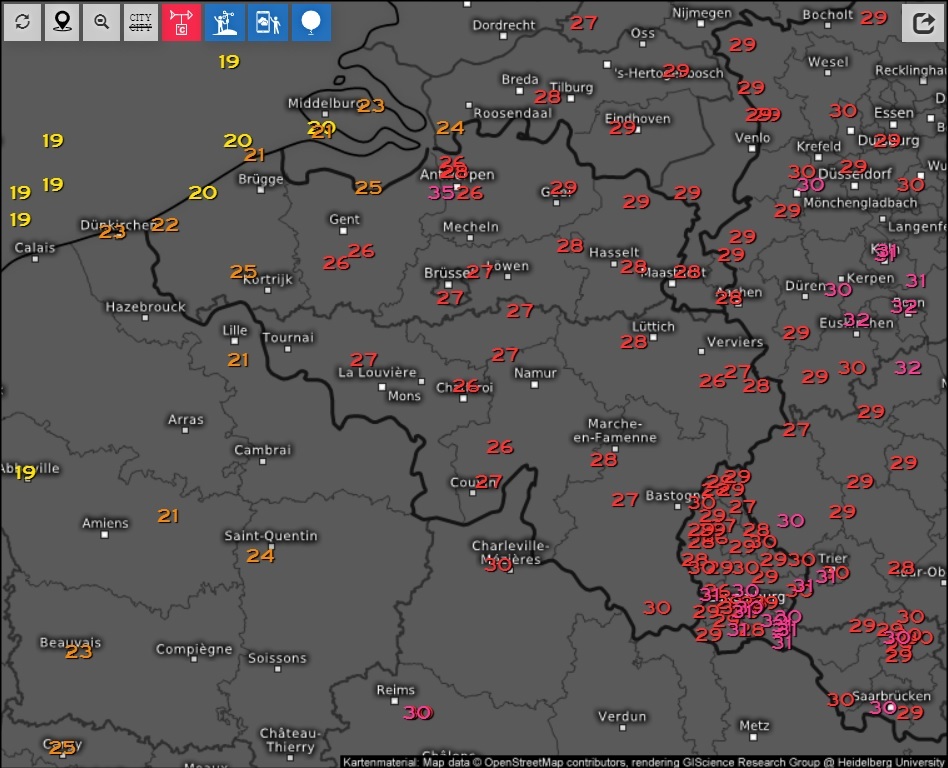948x768 pixels.
Task: Click the 28 value near Marche-en-Famenne
Action: tap(603, 460)
